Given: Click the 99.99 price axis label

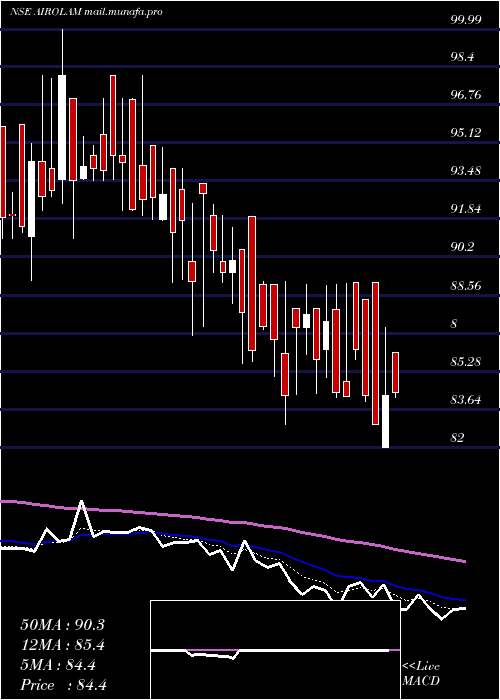Looking at the screenshot, I should click(466, 19).
